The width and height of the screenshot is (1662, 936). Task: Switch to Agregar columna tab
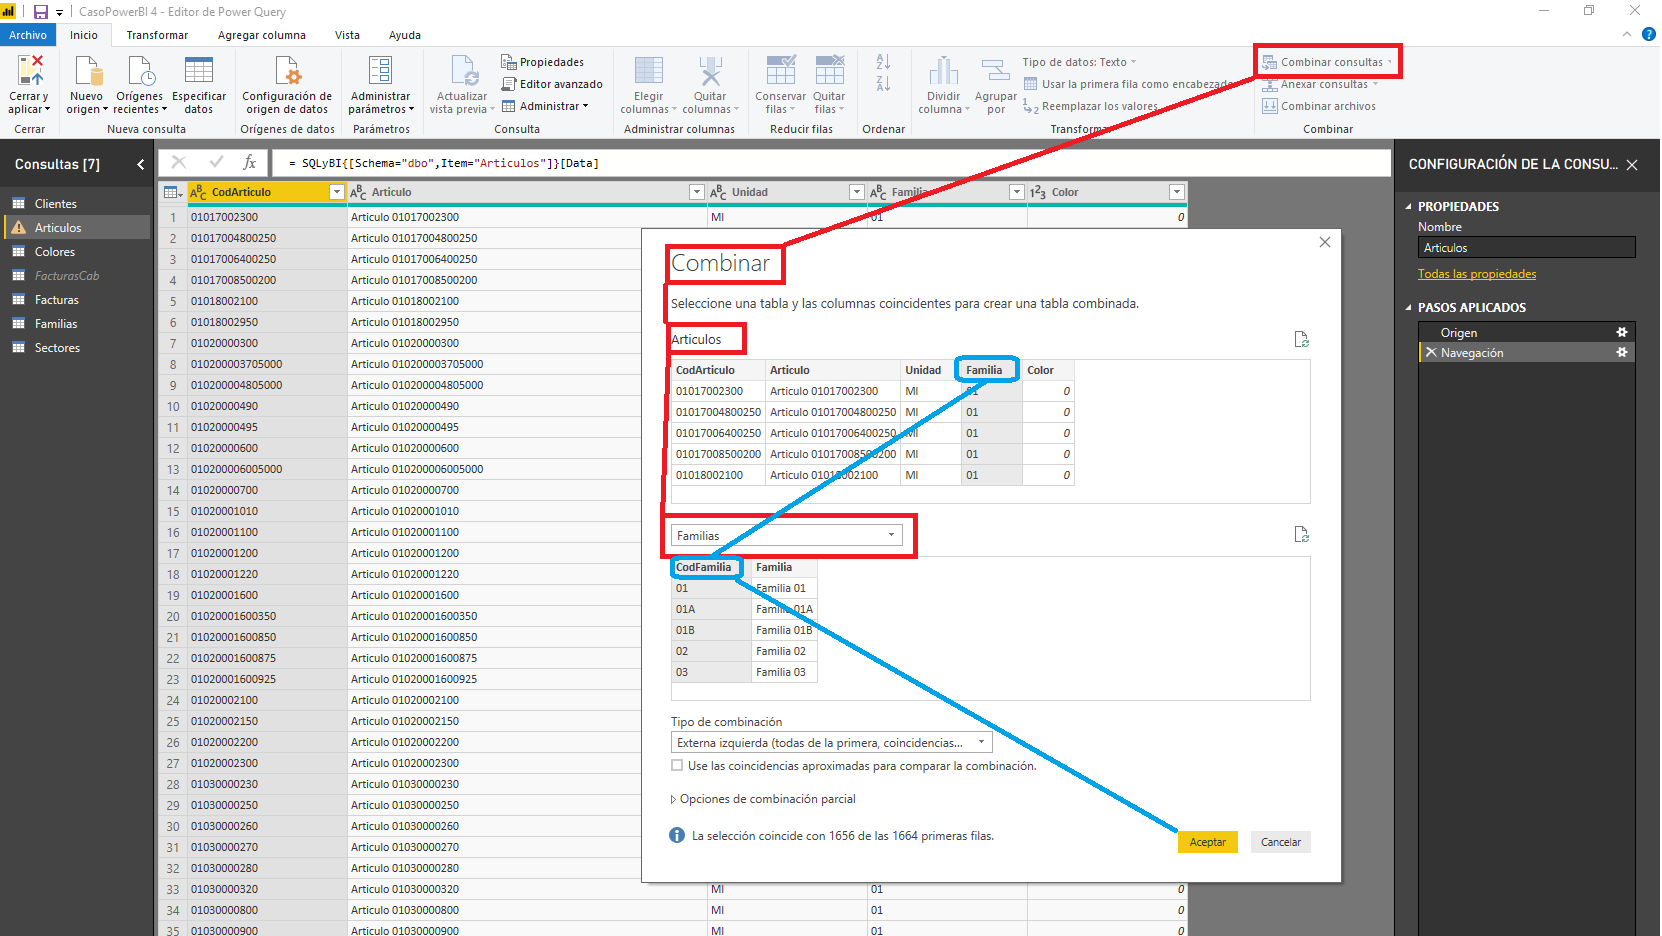(262, 35)
